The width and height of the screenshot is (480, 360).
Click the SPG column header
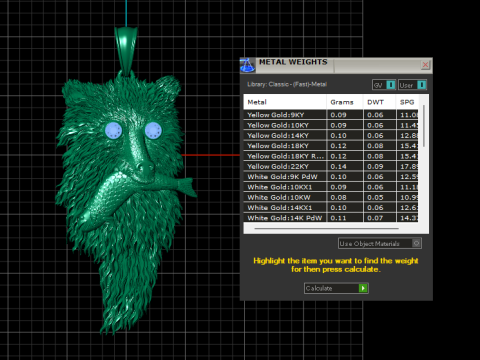(407, 102)
